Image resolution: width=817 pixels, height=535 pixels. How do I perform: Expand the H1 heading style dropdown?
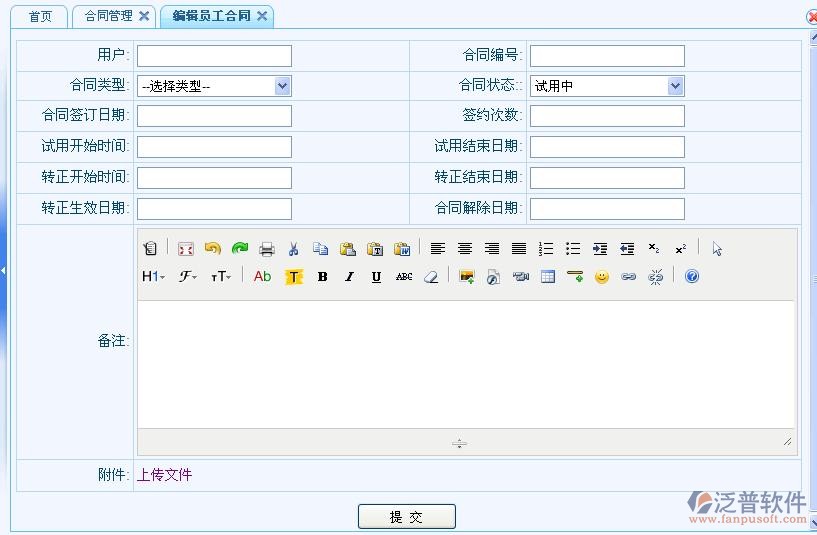[x=153, y=277]
